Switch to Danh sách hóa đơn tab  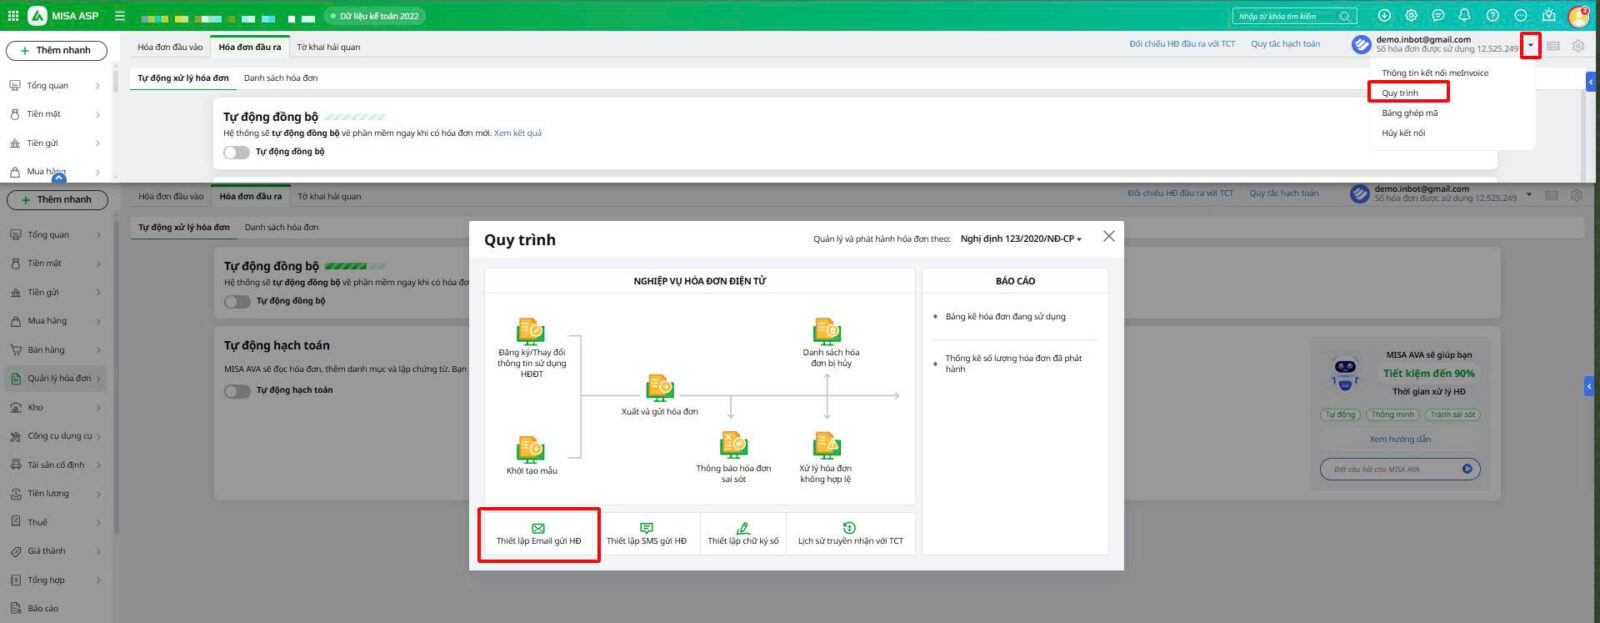click(281, 78)
